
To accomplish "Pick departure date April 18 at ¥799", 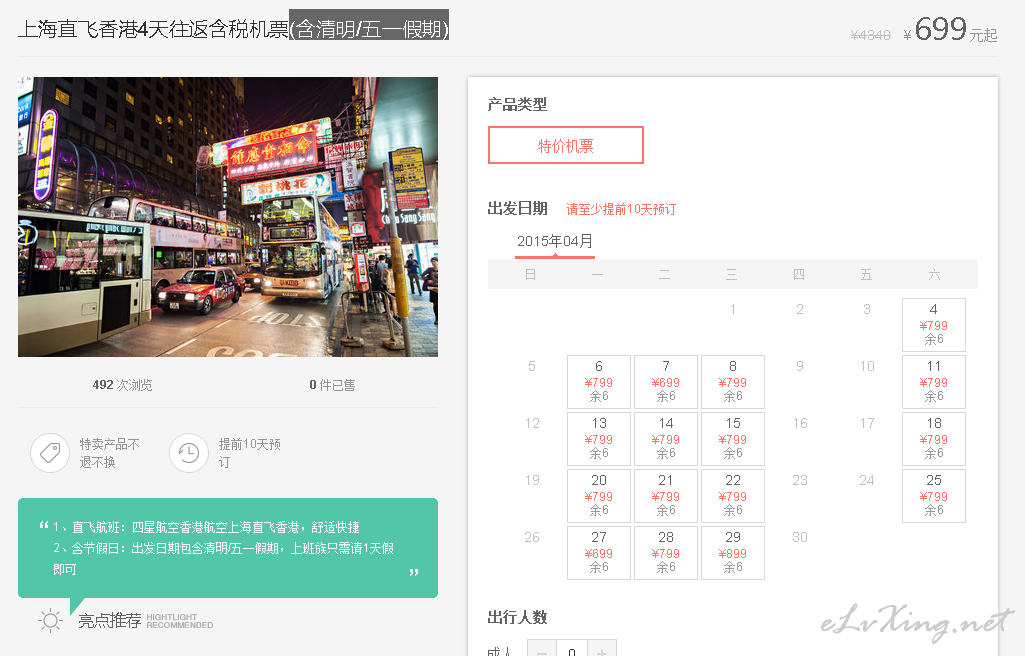I will click(x=933, y=438).
